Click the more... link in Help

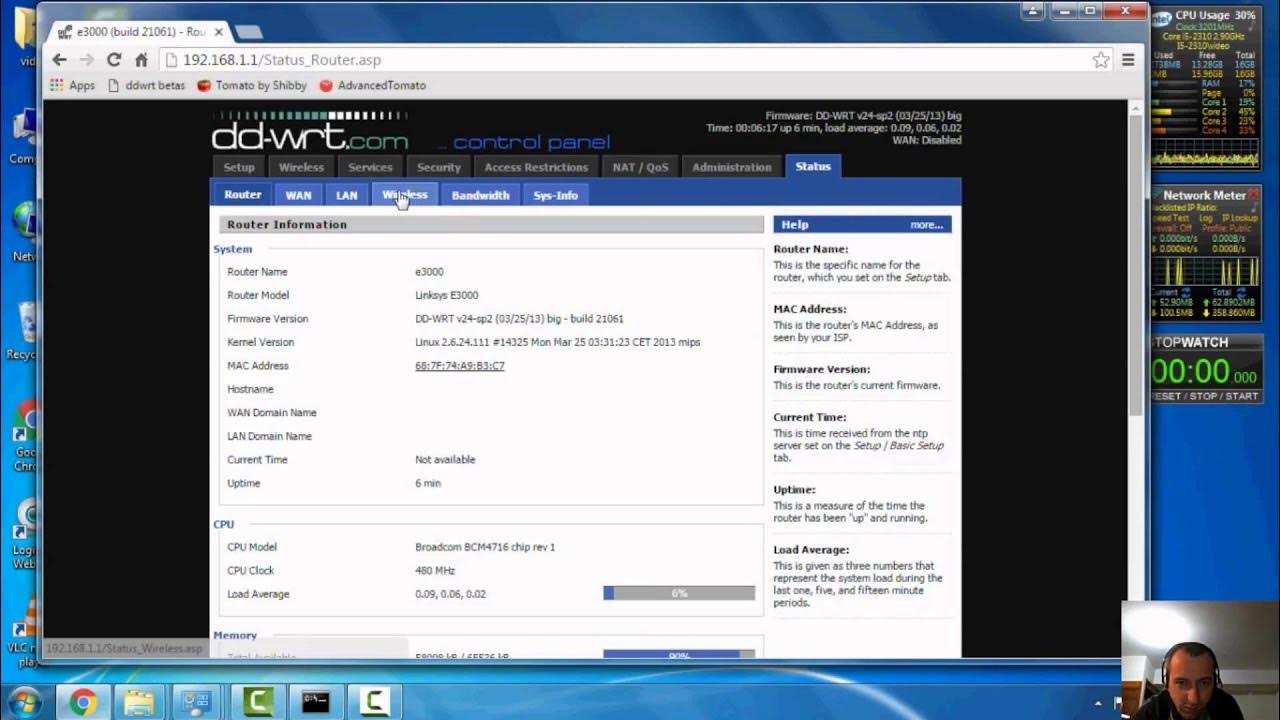point(926,225)
